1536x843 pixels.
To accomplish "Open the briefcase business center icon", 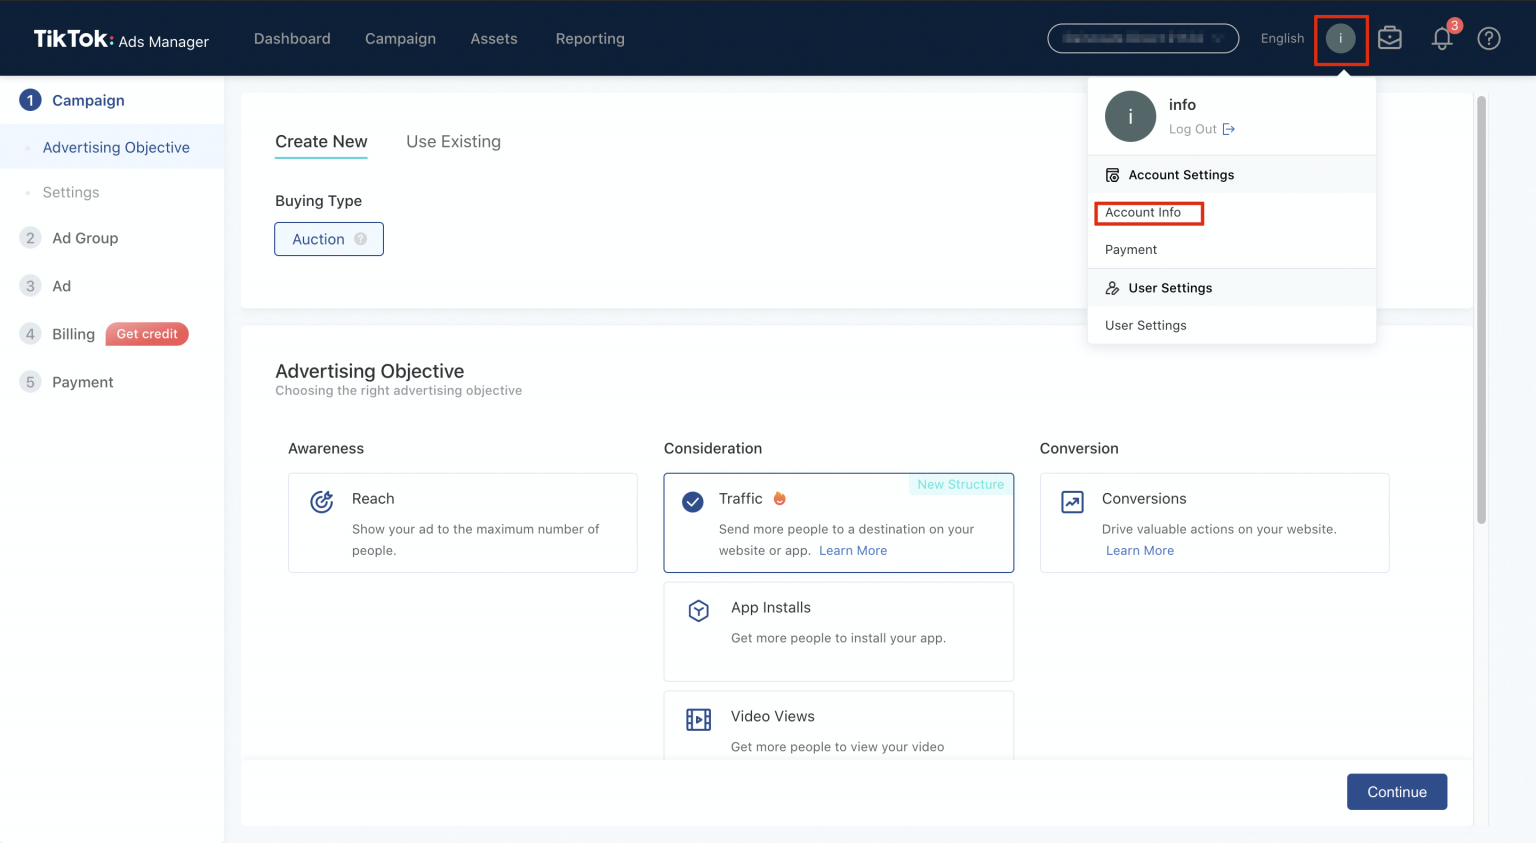I will (1389, 38).
